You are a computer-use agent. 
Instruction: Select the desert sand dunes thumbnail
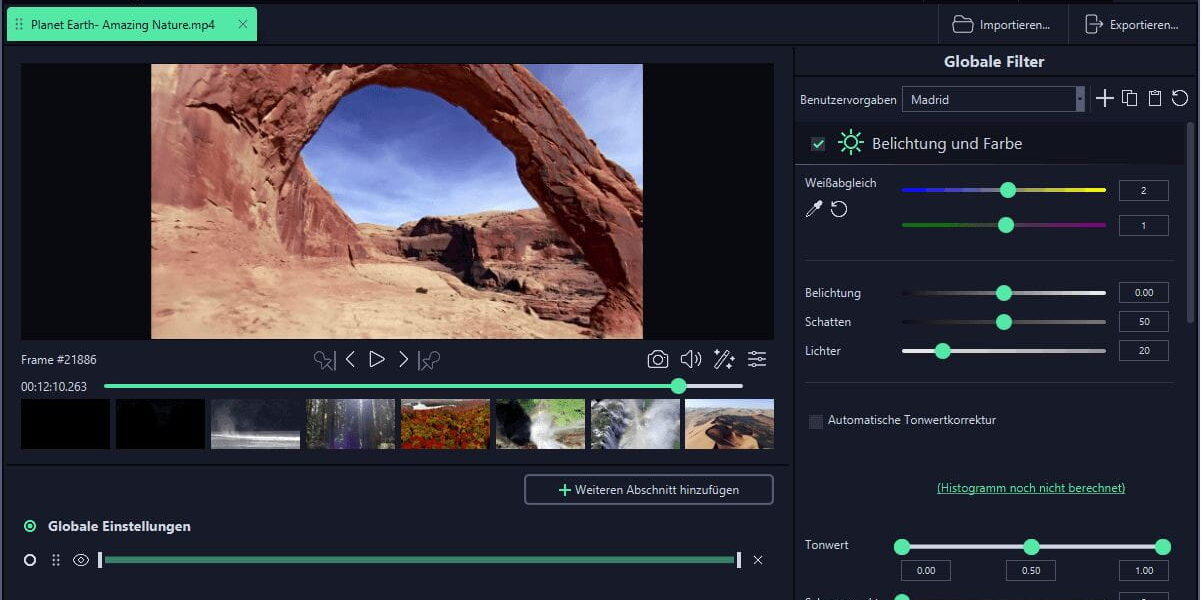(729, 424)
